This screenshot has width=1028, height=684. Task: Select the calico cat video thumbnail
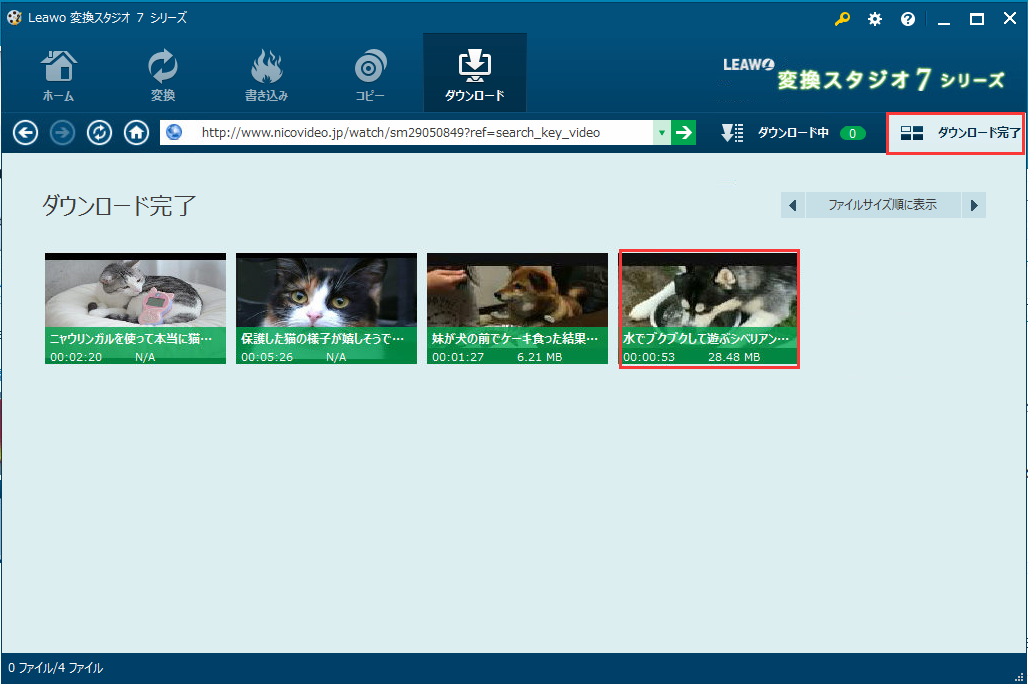click(326, 308)
